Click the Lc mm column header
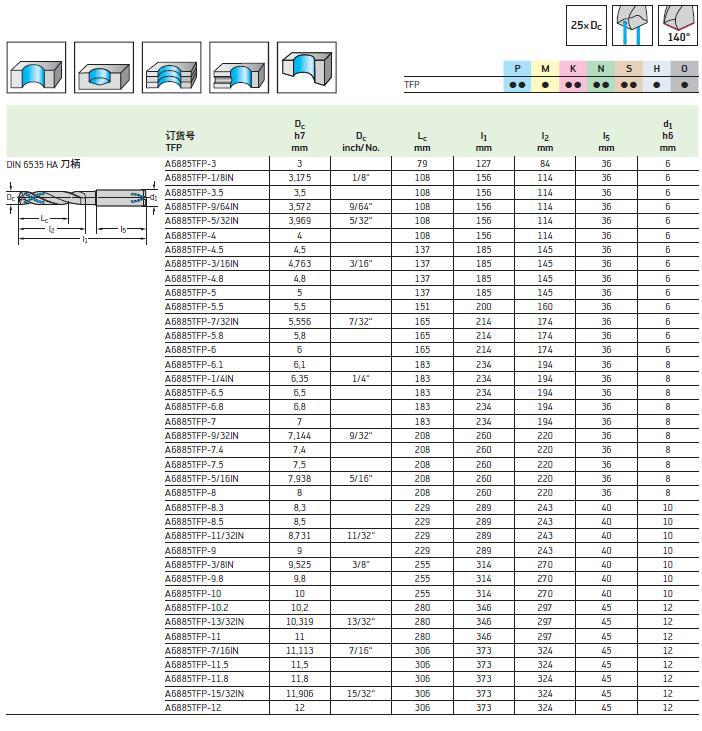This screenshot has width=702, height=731. (422, 141)
